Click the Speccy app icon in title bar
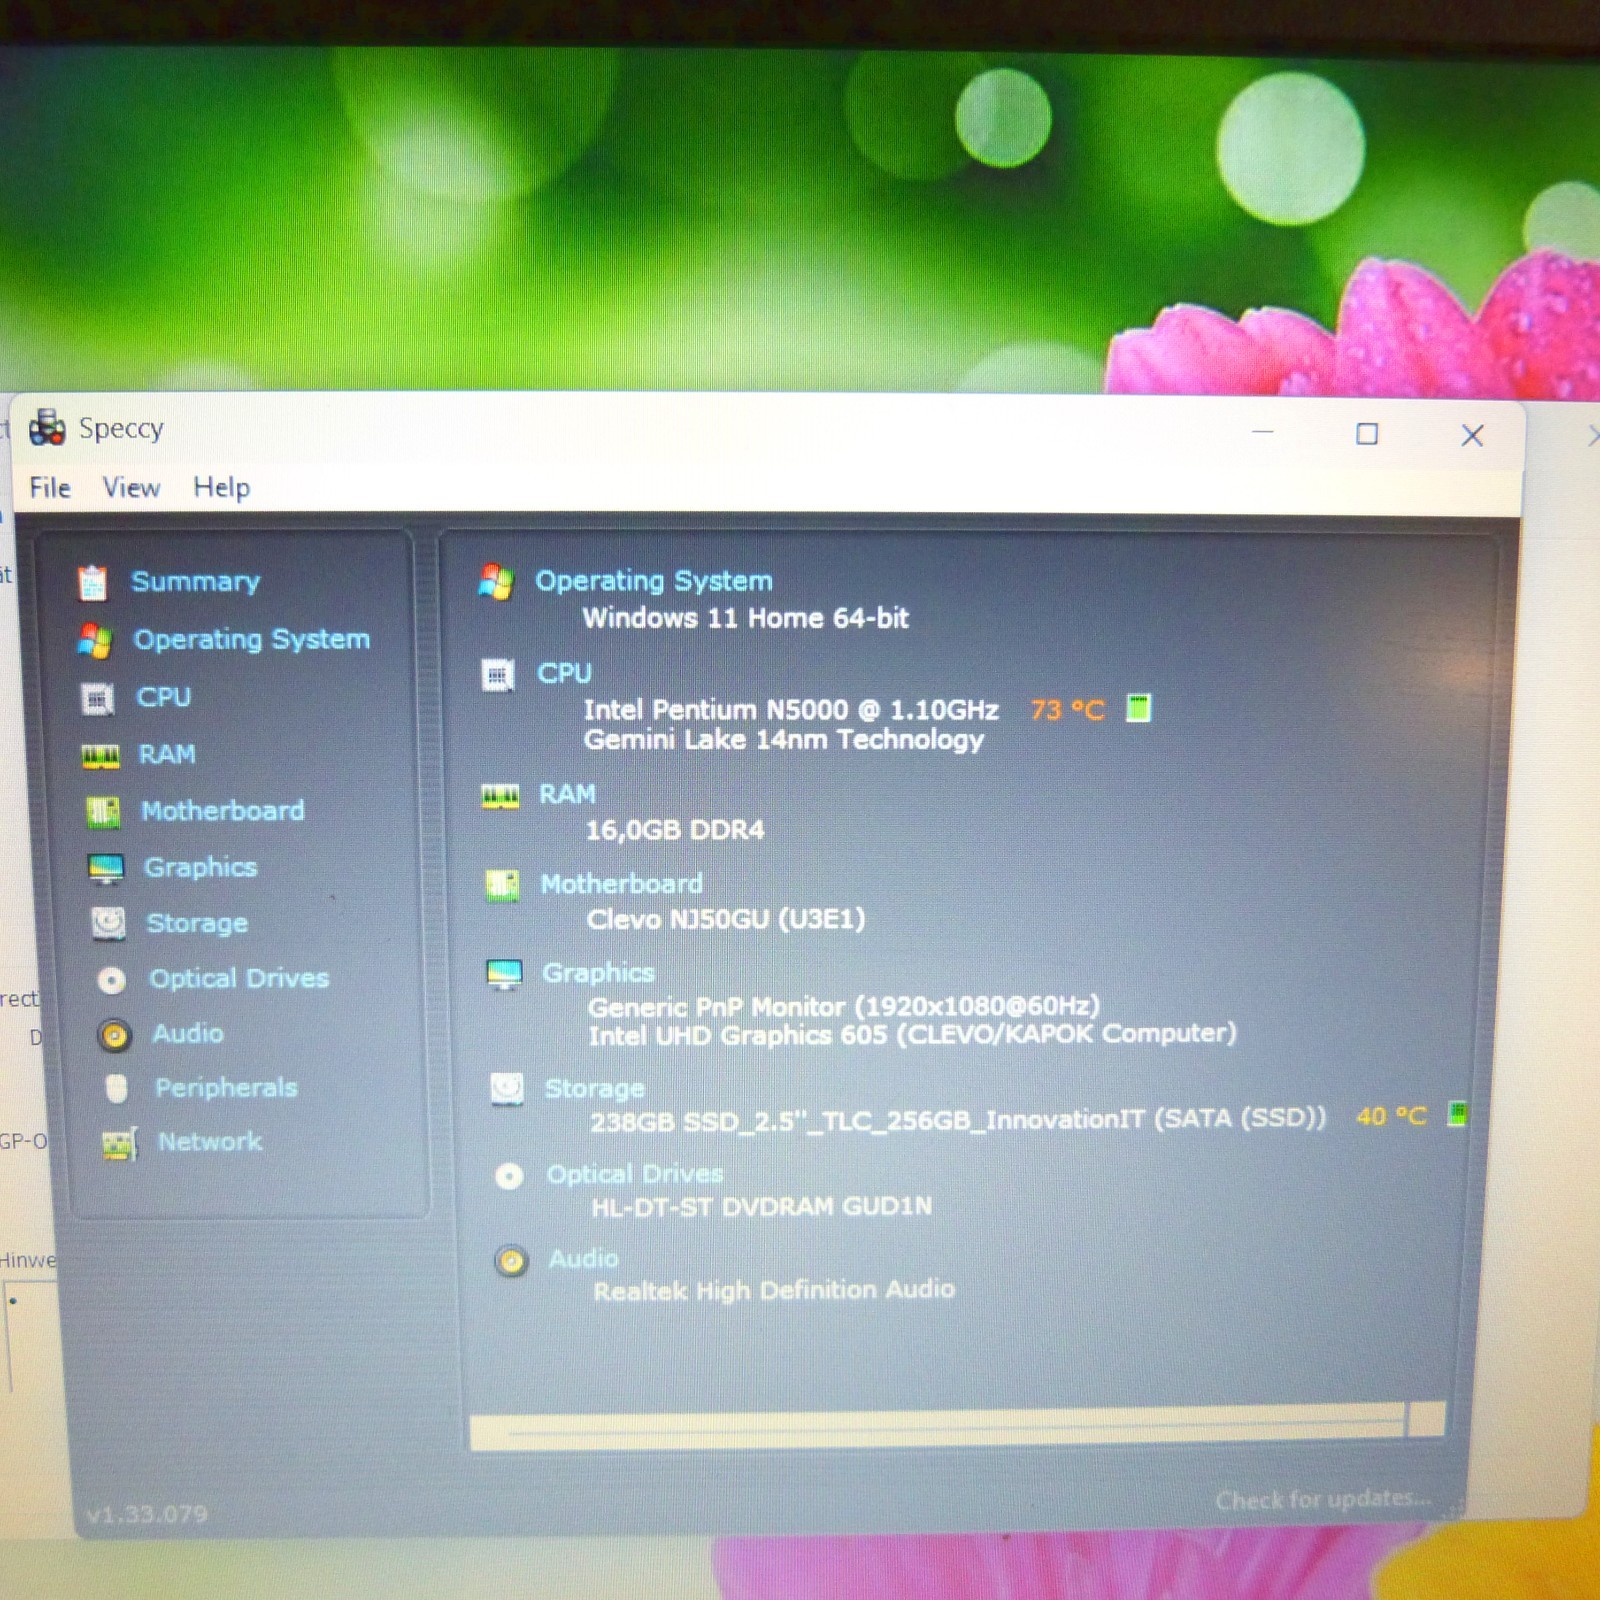1600x1600 pixels. (x=47, y=428)
